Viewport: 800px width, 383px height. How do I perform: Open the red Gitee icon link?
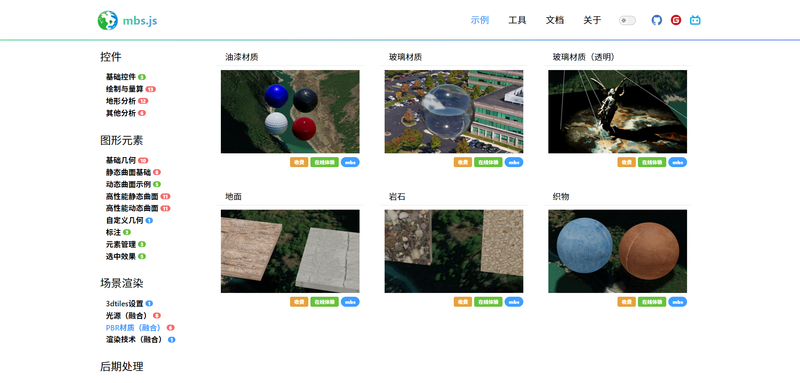point(676,20)
